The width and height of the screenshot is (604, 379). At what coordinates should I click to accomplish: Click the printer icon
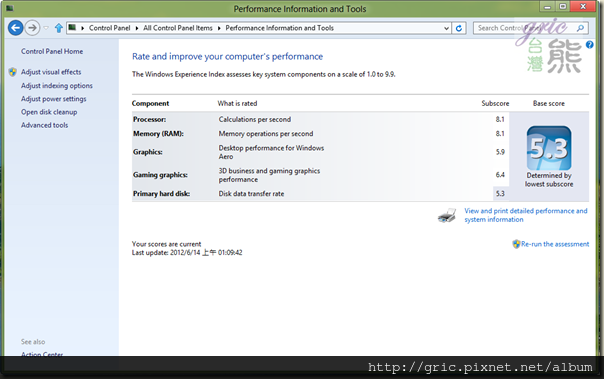447,215
